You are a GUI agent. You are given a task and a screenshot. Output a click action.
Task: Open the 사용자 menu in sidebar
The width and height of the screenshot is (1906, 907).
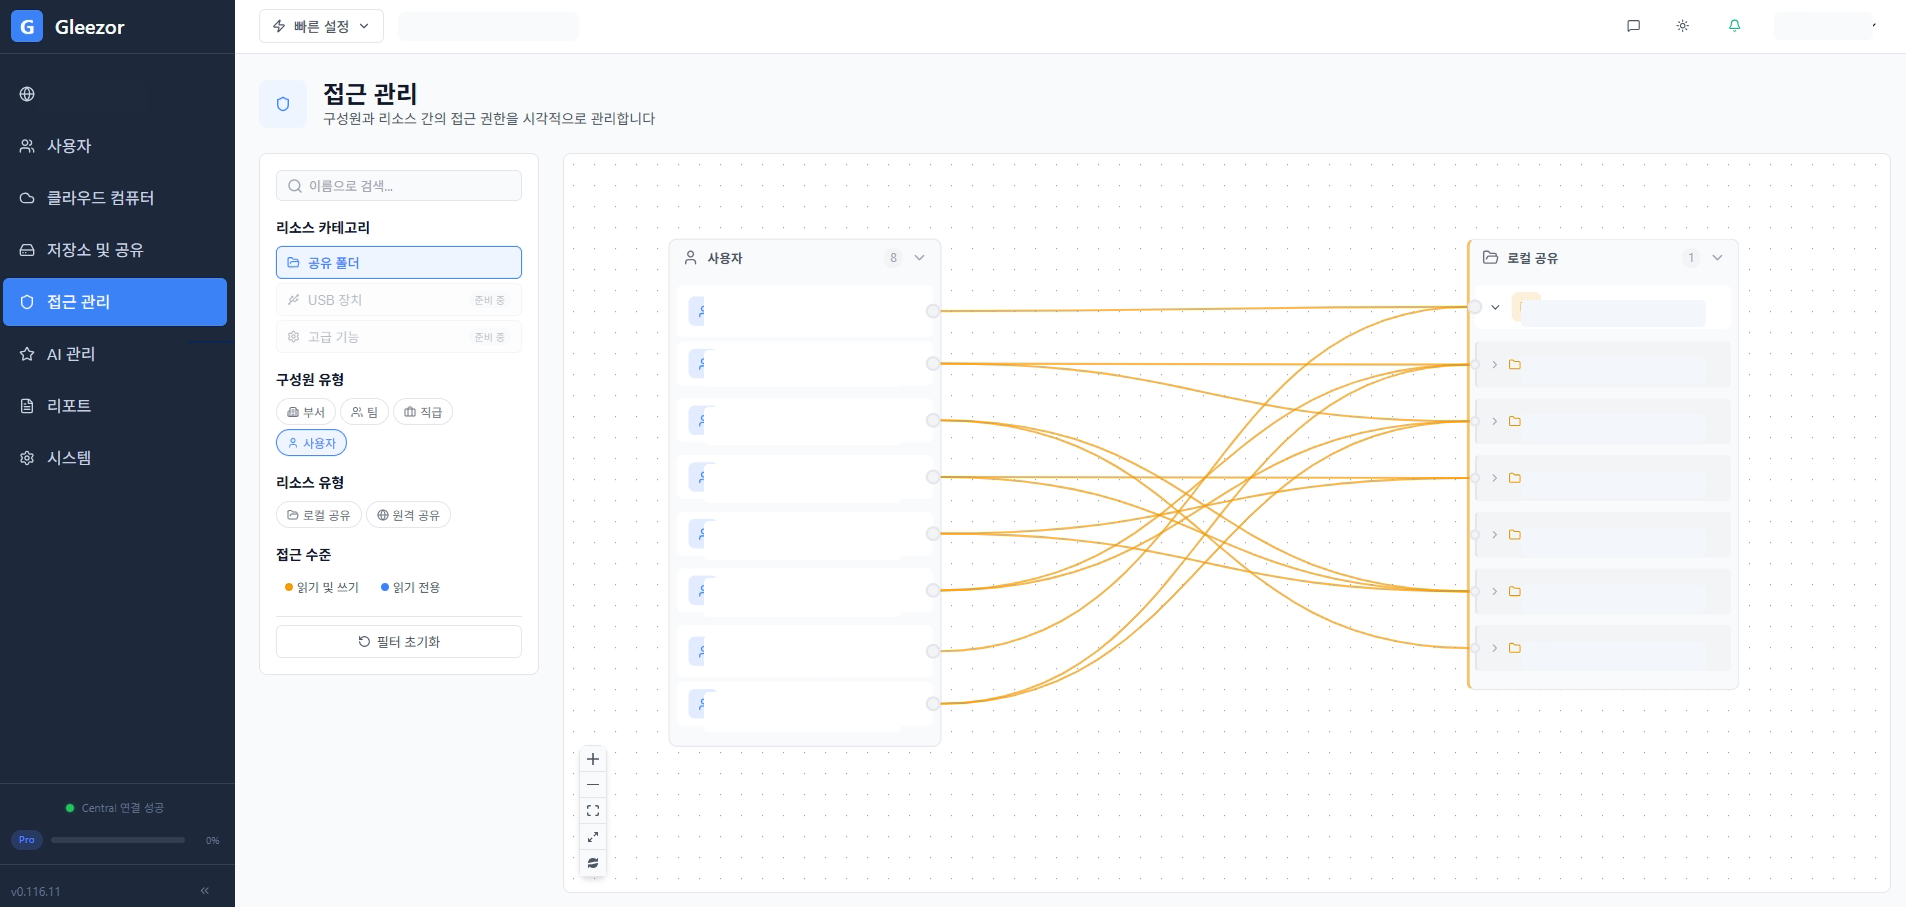[115, 146]
